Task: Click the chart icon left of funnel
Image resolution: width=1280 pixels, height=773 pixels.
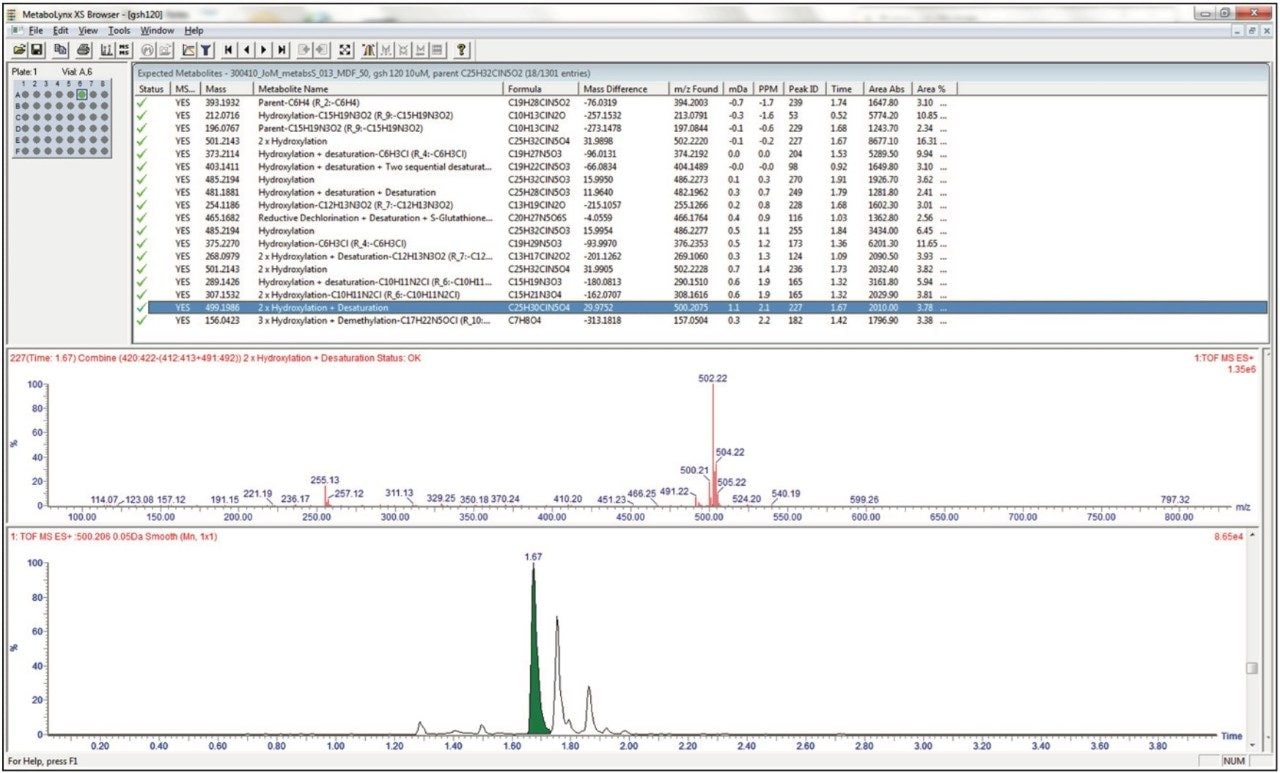Action: (x=186, y=49)
